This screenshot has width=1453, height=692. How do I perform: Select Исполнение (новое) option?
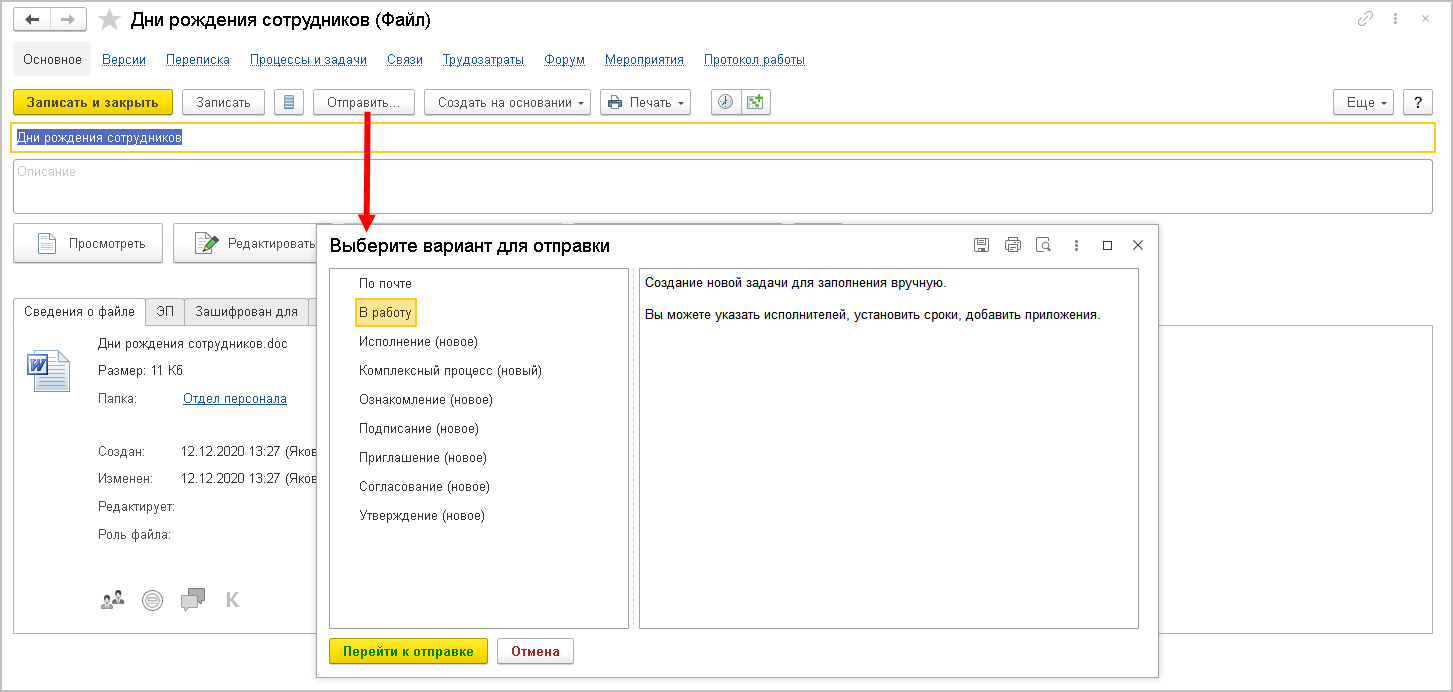pos(418,342)
